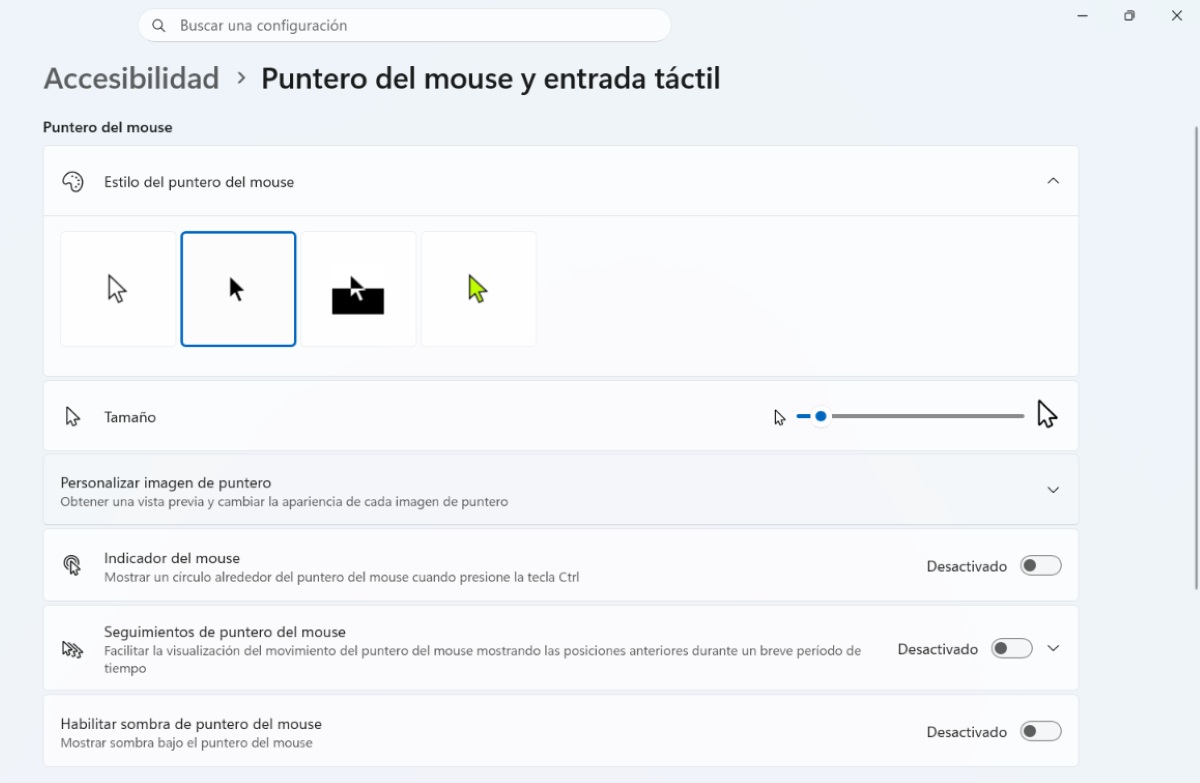
Task: Click the Puntero del mouse section heading
Action: 108,127
